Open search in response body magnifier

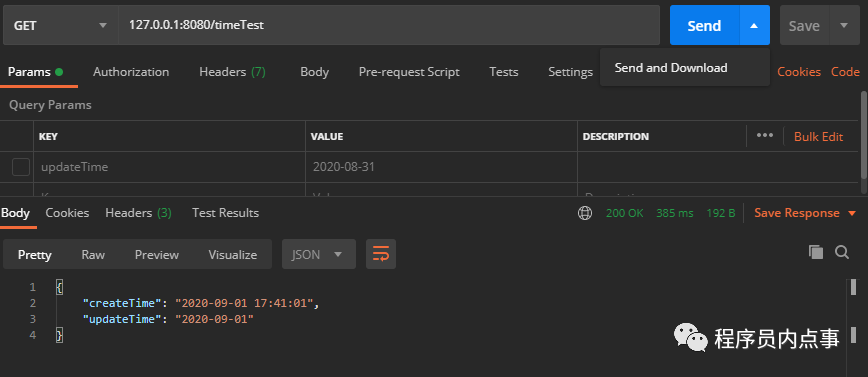[x=842, y=252]
